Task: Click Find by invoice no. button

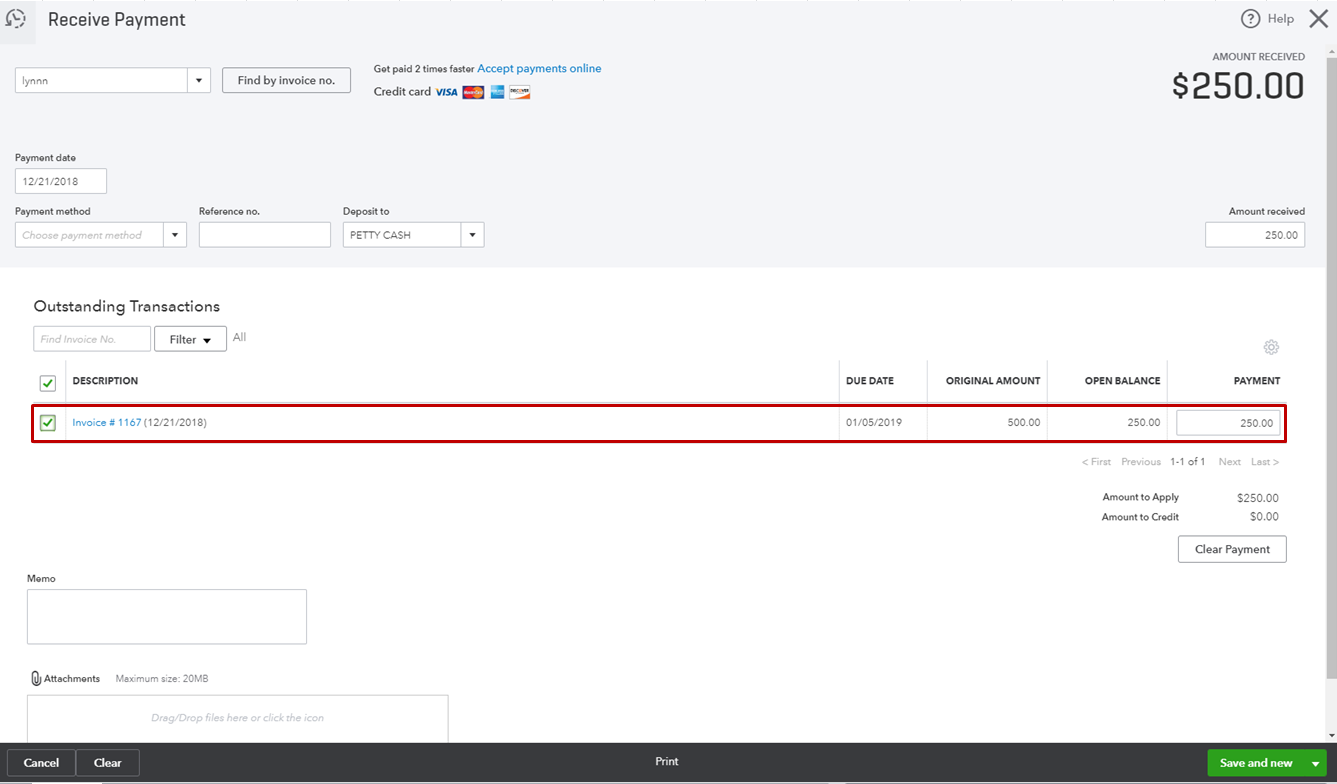Action: coord(286,81)
